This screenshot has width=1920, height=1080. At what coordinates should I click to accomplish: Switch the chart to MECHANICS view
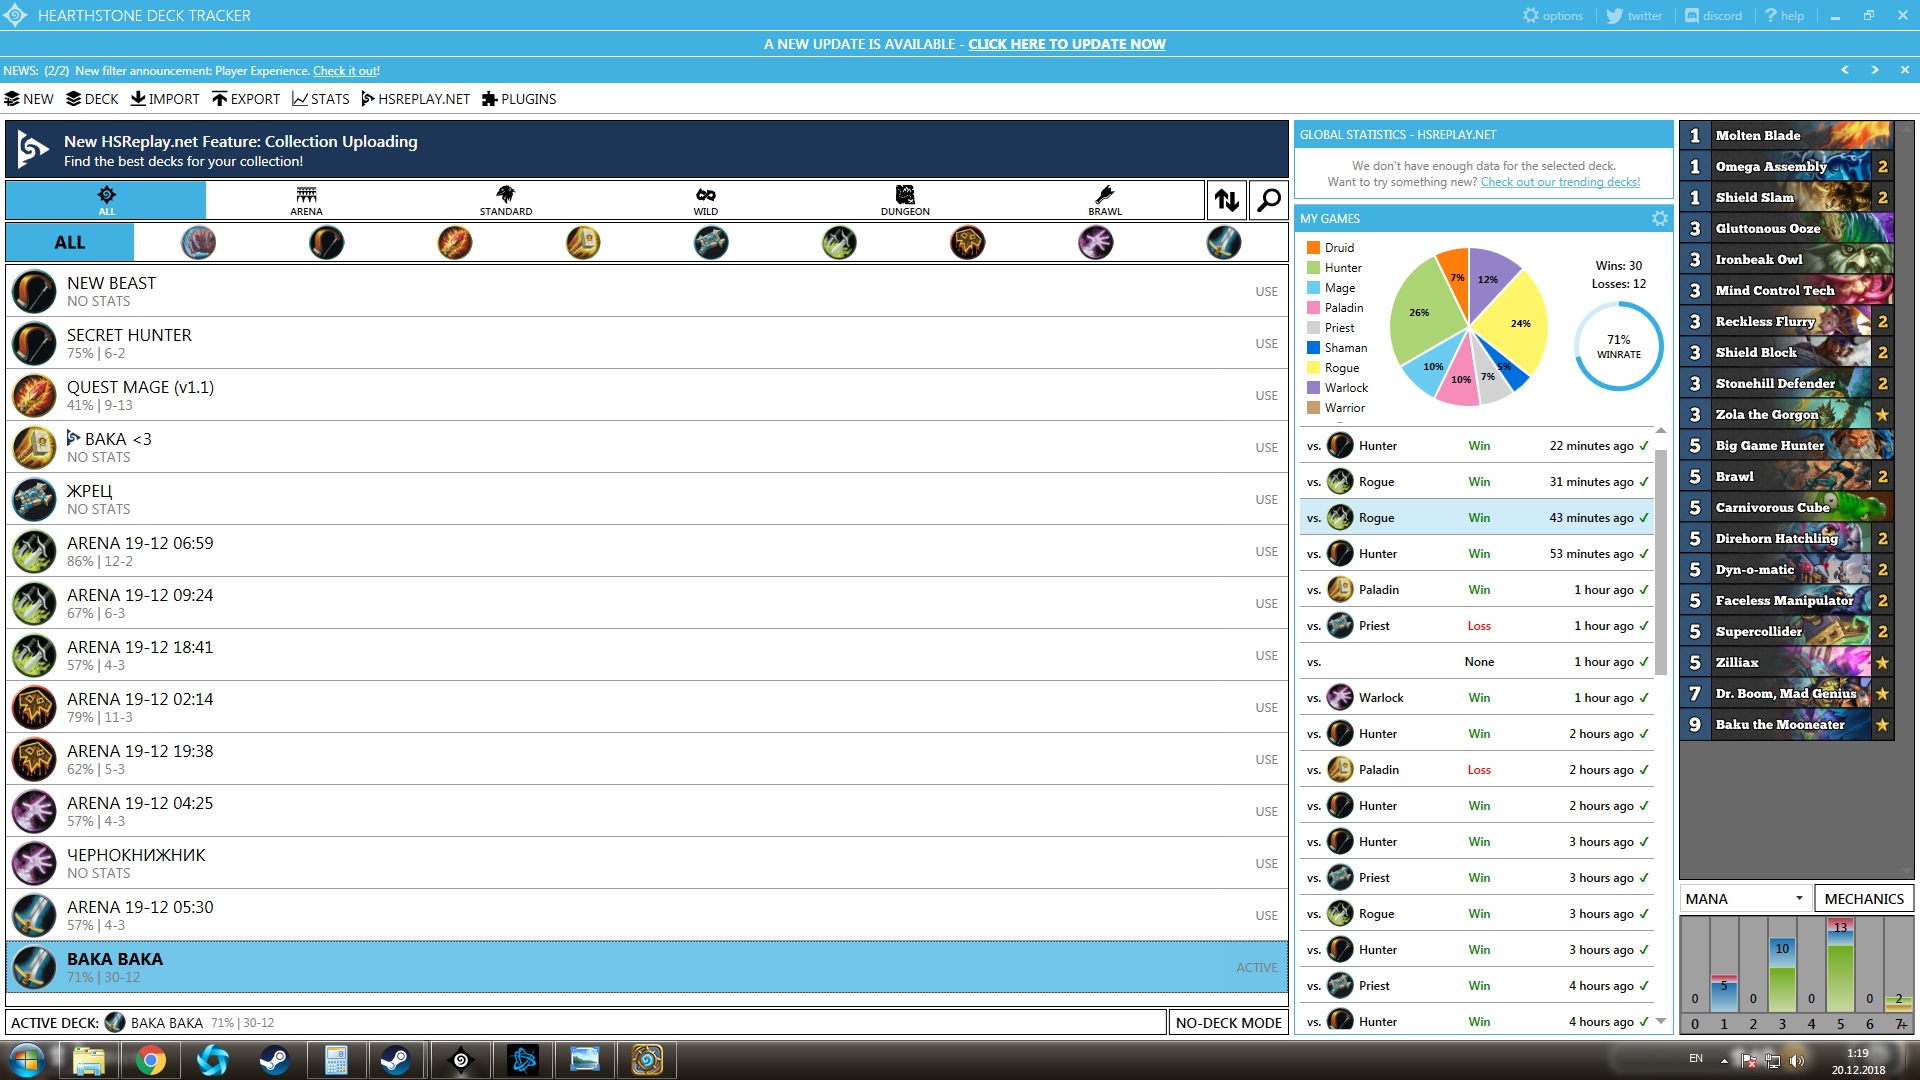1863,898
